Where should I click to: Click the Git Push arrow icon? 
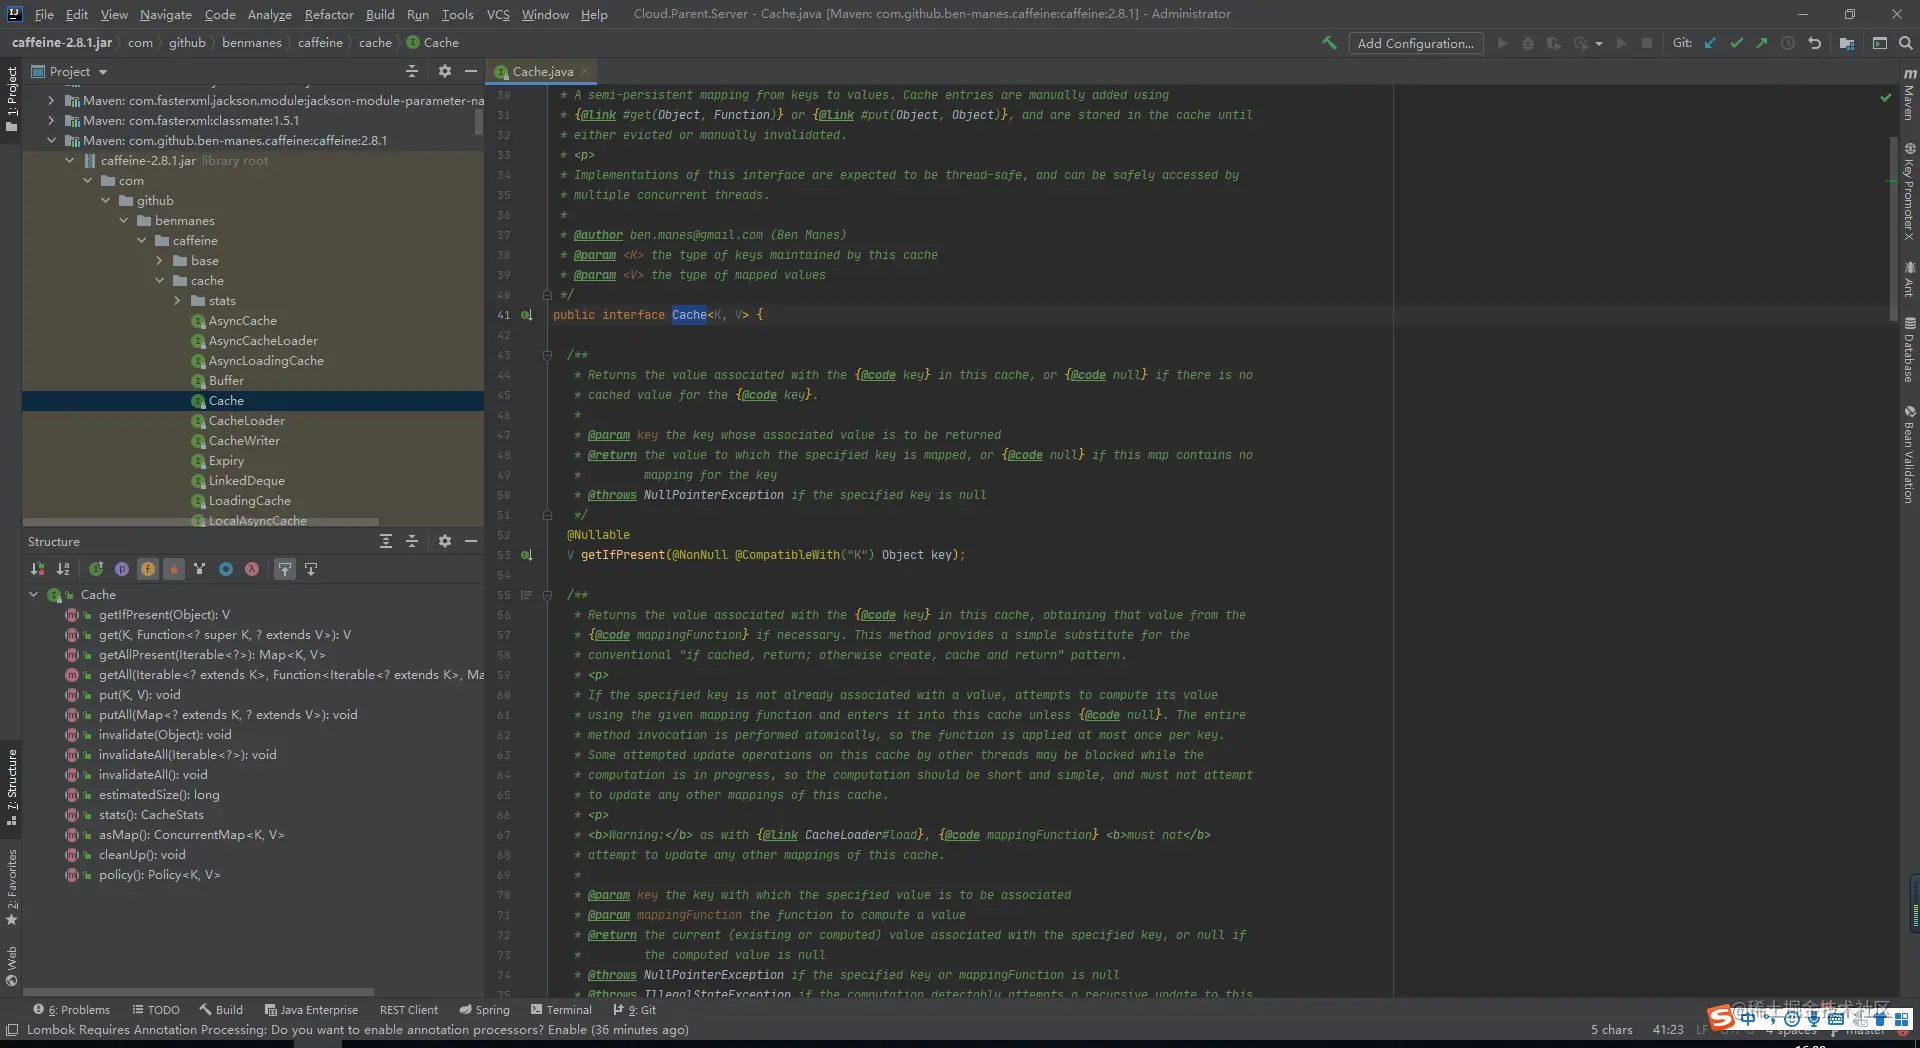tap(1762, 43)
